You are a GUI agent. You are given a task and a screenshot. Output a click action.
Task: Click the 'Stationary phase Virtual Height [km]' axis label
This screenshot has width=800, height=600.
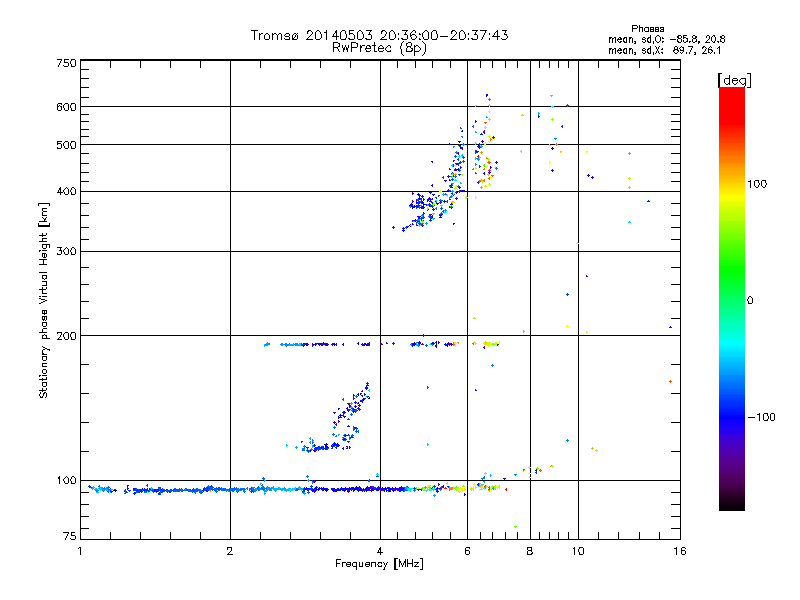44,301
